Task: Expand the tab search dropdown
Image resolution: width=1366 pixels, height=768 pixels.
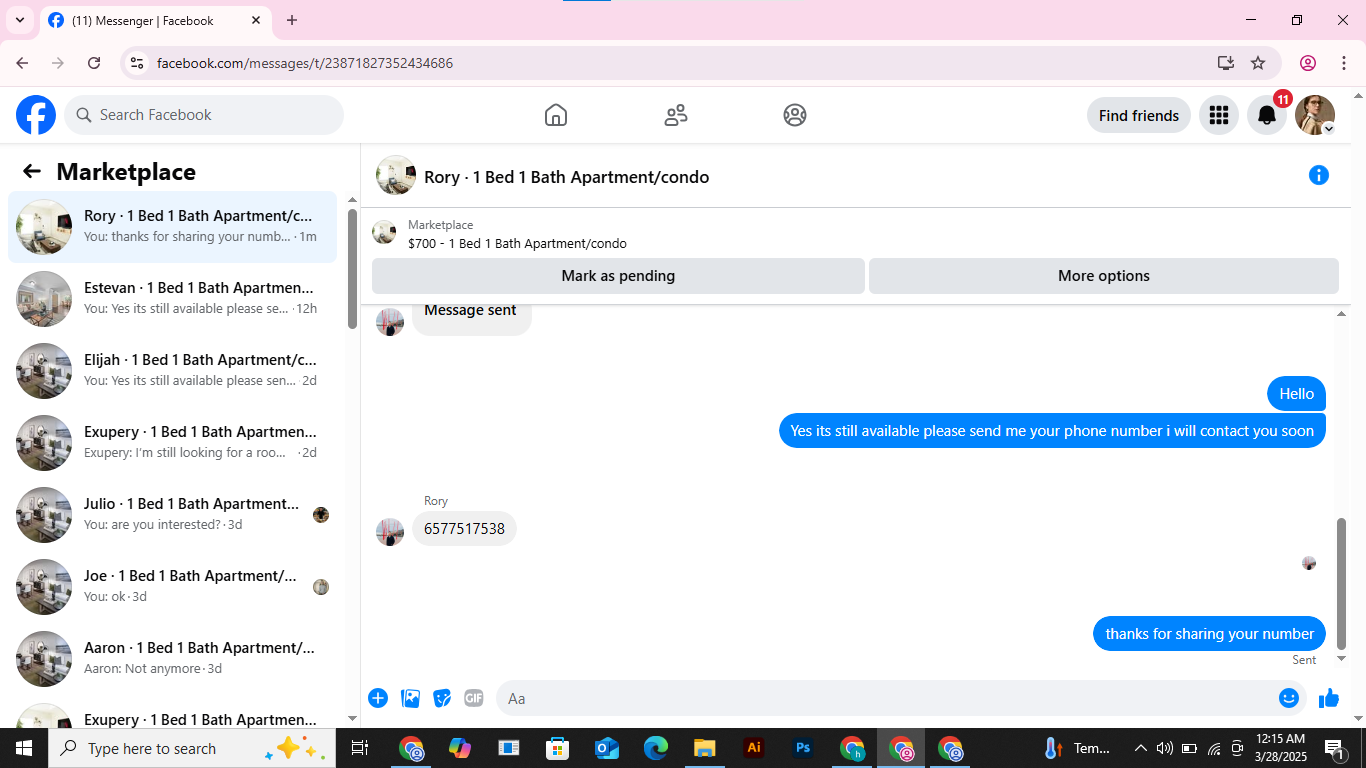Action: 19,20
